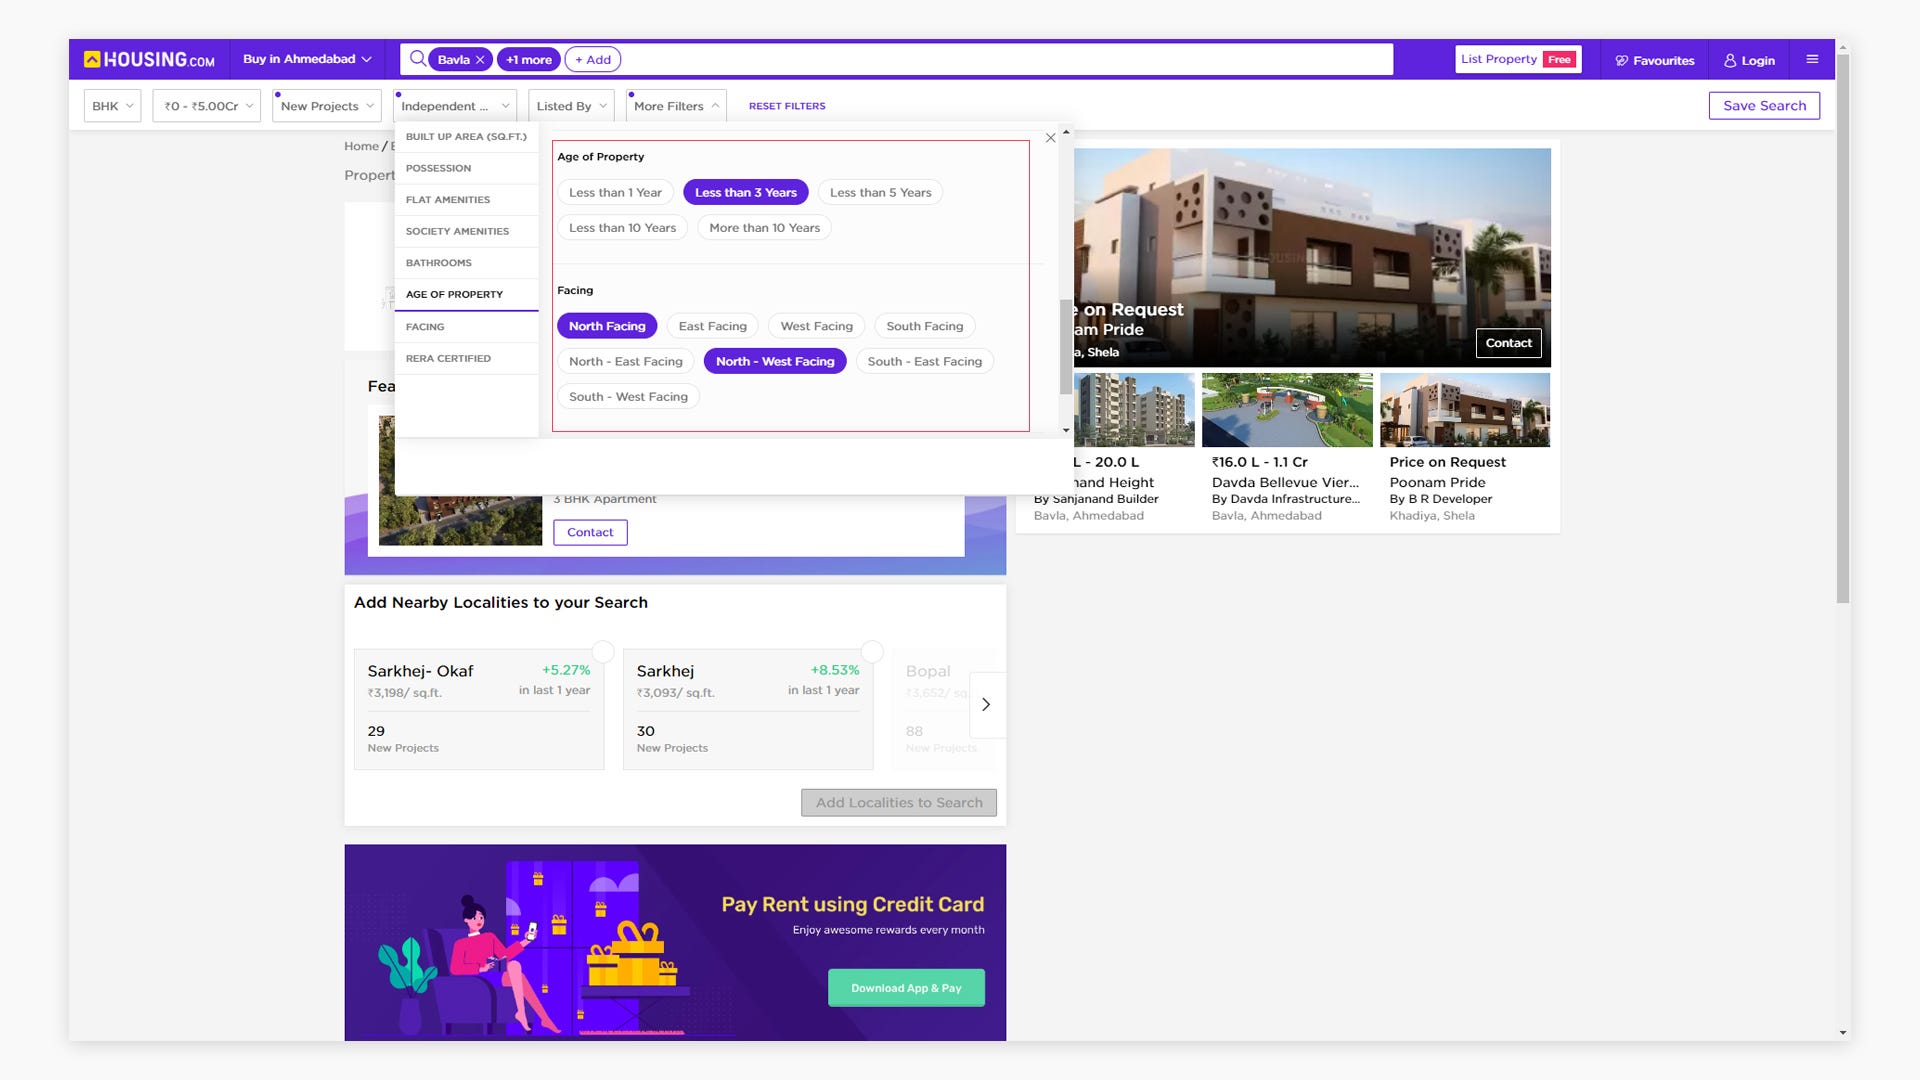Screen dimensions: 1920x1080
Task: Select South - West Facing option
Action: tap(628, 397)
